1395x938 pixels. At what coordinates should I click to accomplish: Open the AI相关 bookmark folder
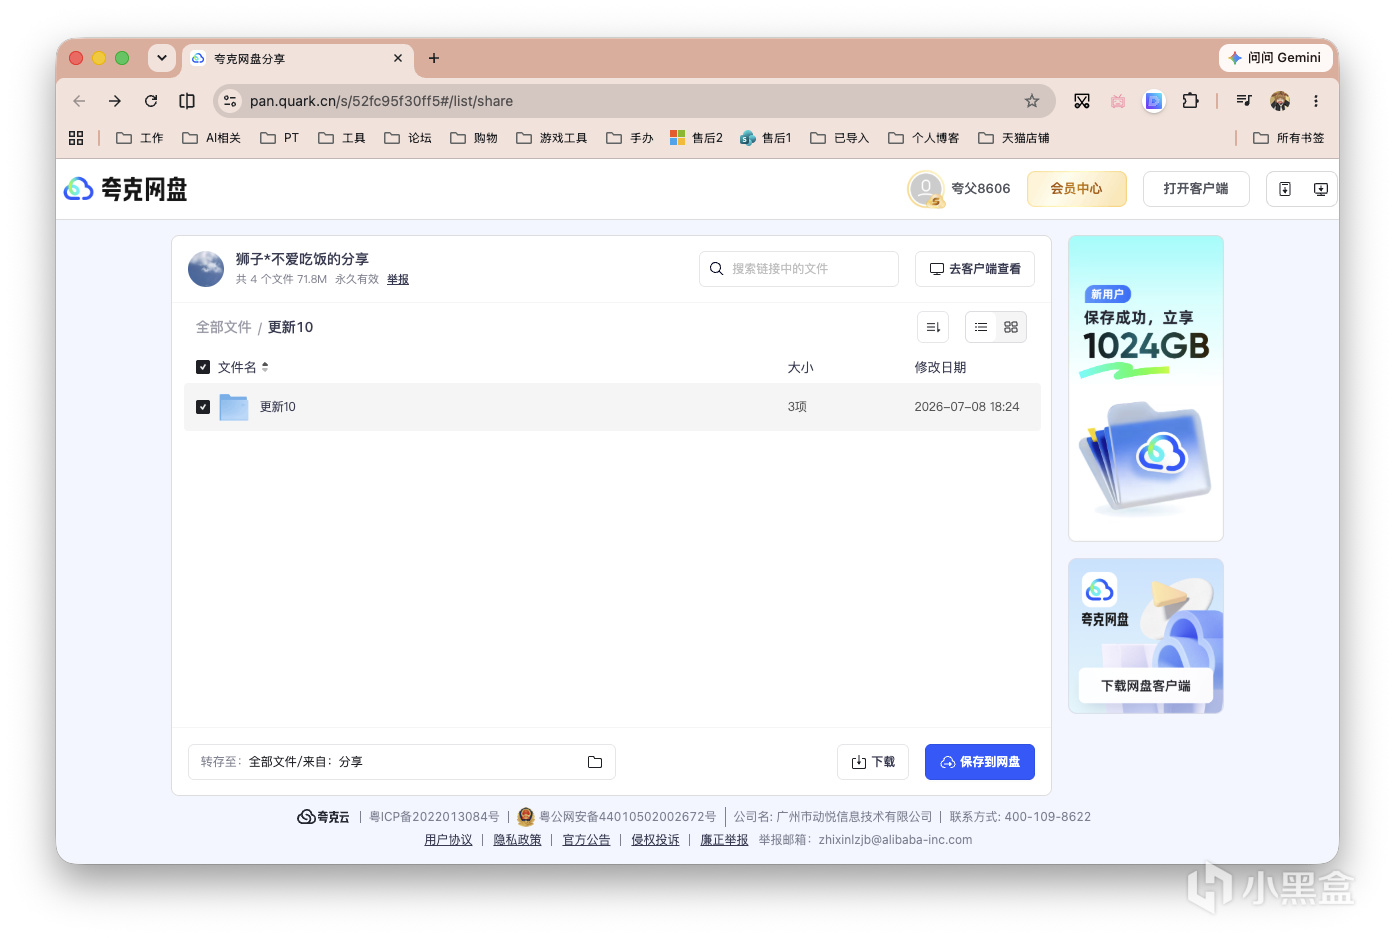[211, 138]
